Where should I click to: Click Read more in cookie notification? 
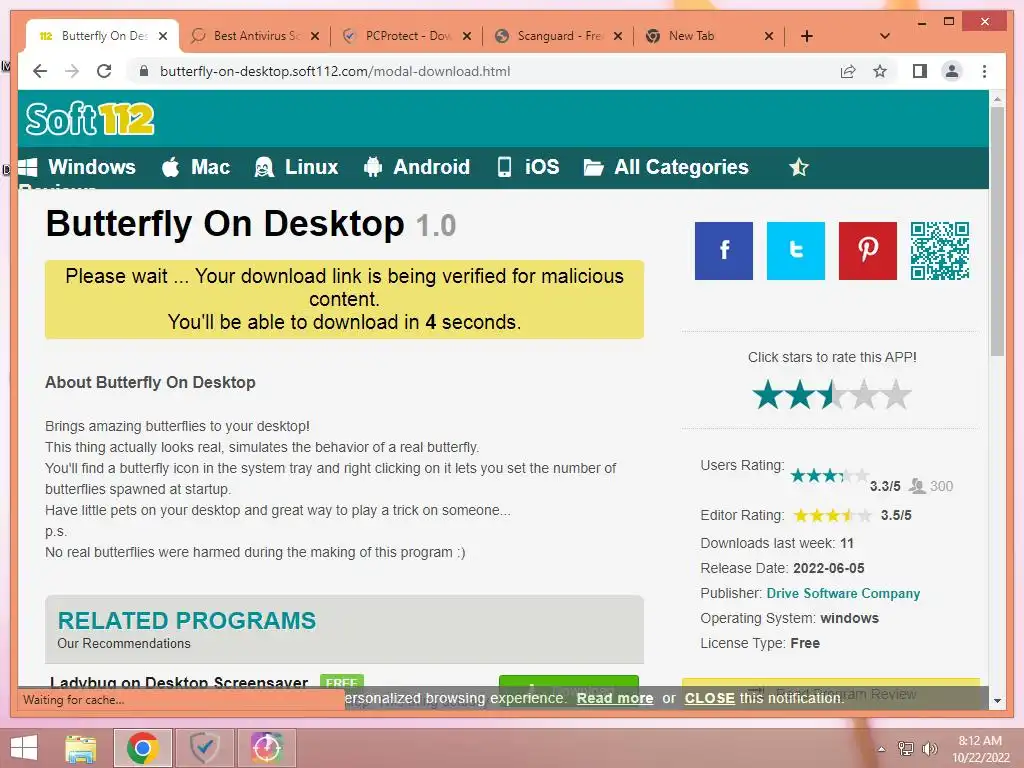(x=615, y=698)
